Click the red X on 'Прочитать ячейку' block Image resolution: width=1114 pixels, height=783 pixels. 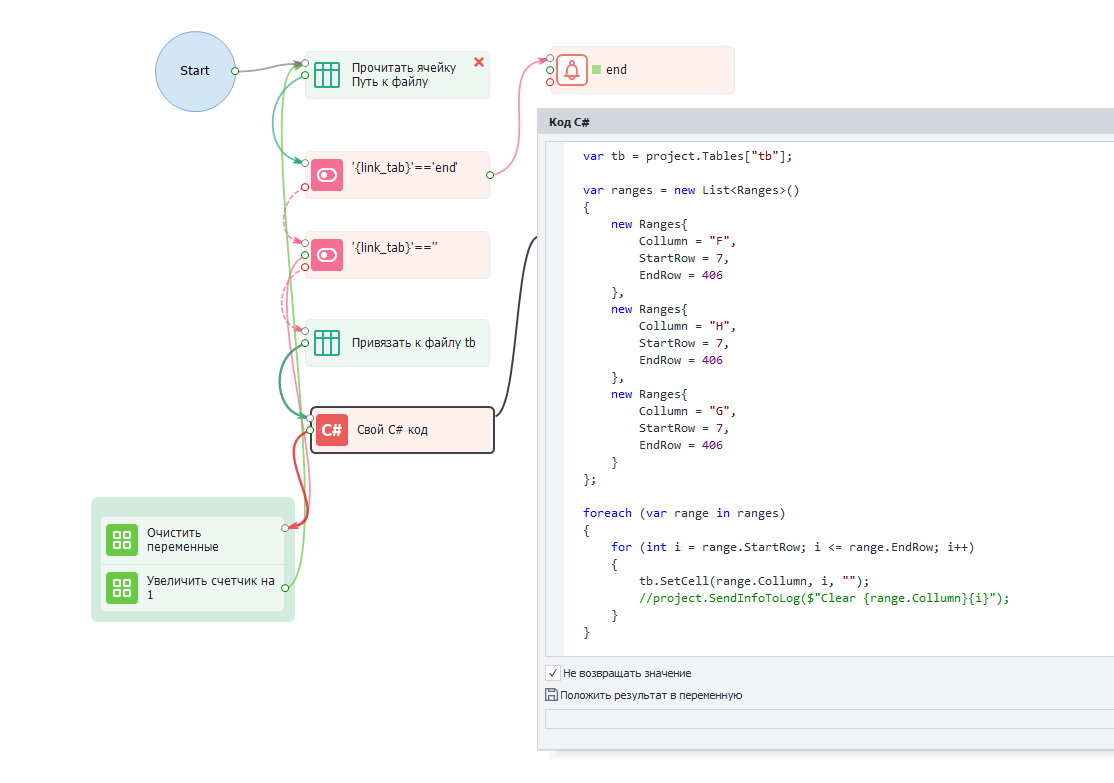click(478, 62)
